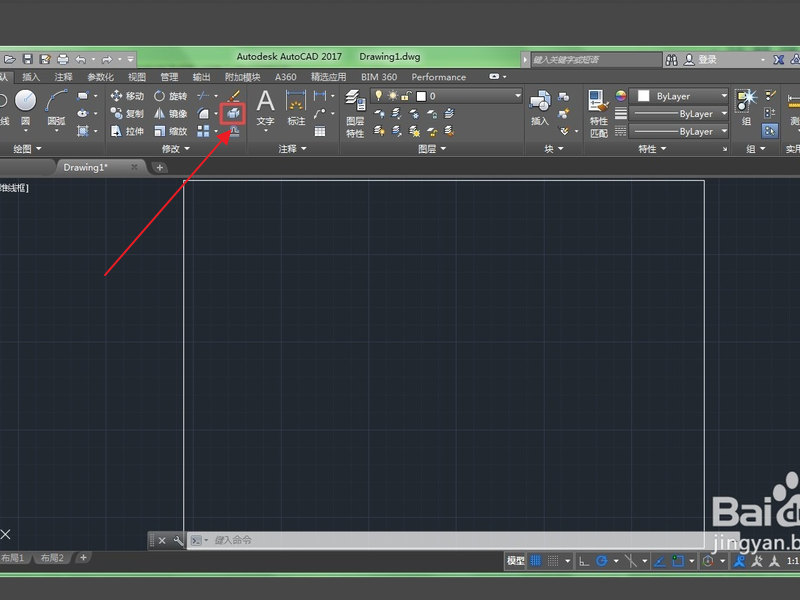Switch to the View (视图) ribbon tab
Image resolution: width=800 pixels, height=600 pixels.
pyautogui.click(x=137, y=77)
